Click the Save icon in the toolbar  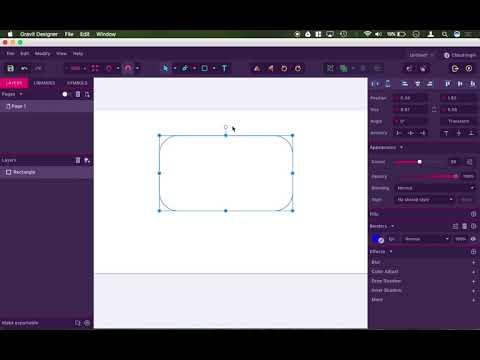click(11, 68)
